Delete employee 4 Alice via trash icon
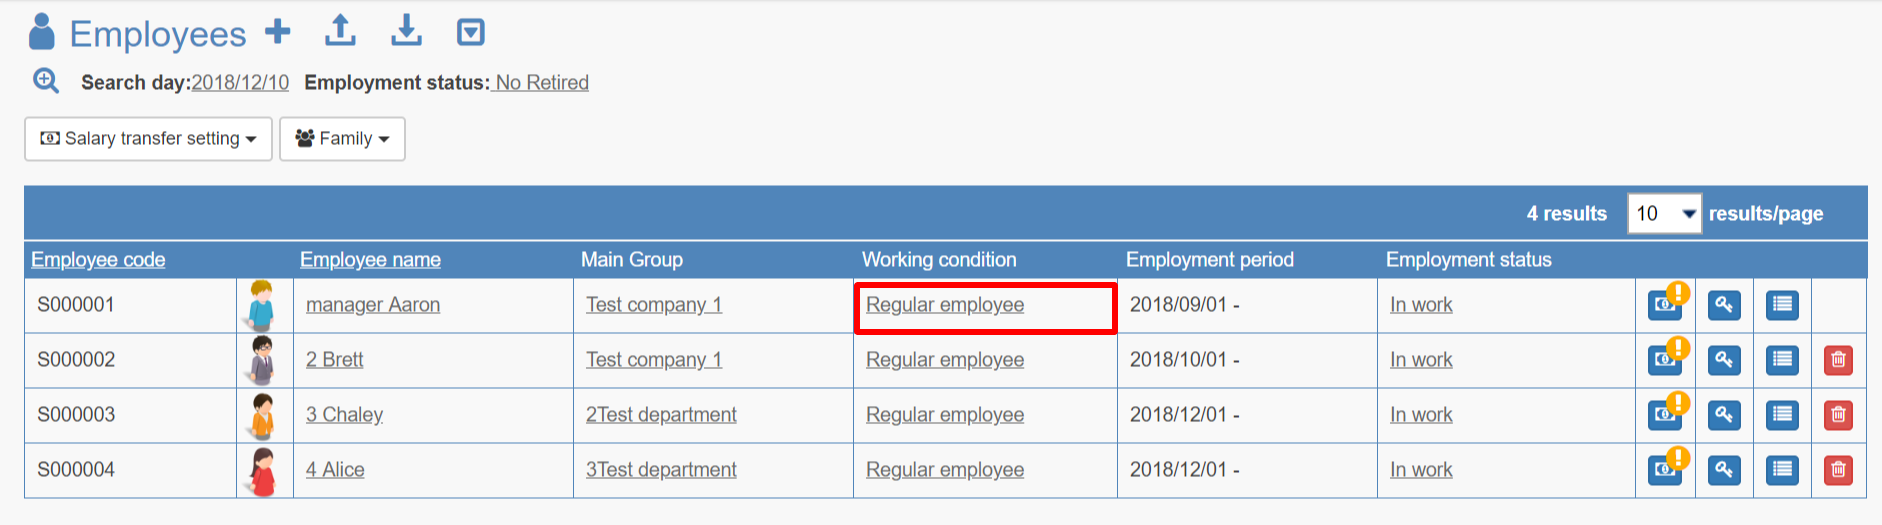 point(1838,470)
